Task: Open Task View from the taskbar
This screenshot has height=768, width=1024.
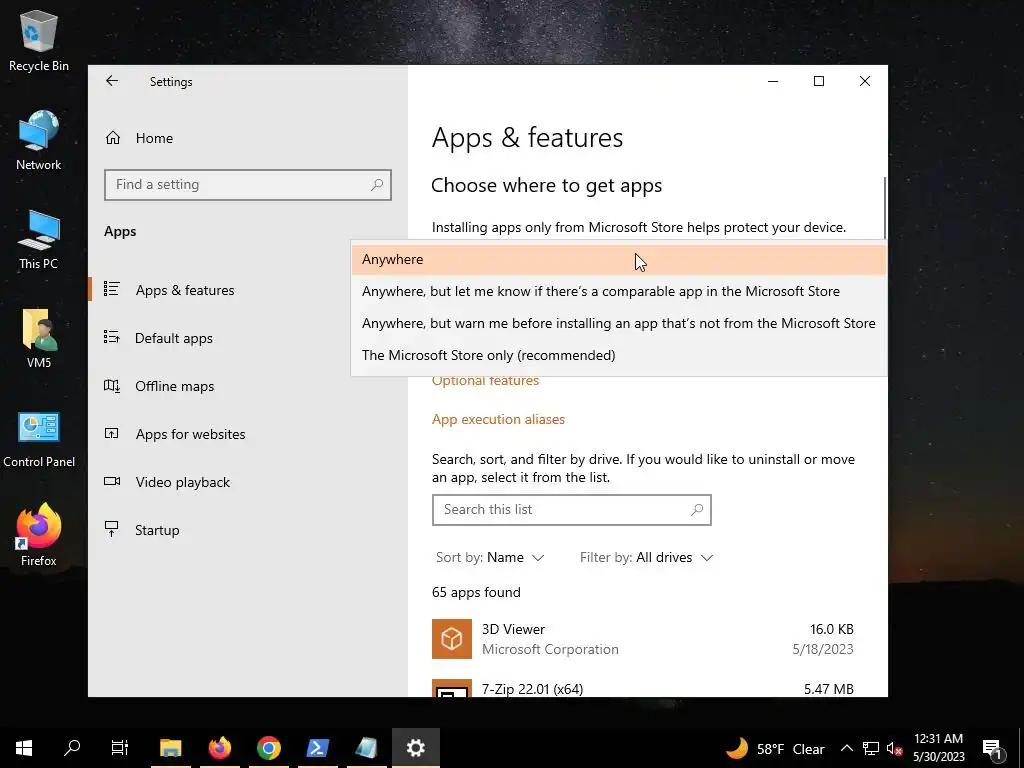Action: 120,748
